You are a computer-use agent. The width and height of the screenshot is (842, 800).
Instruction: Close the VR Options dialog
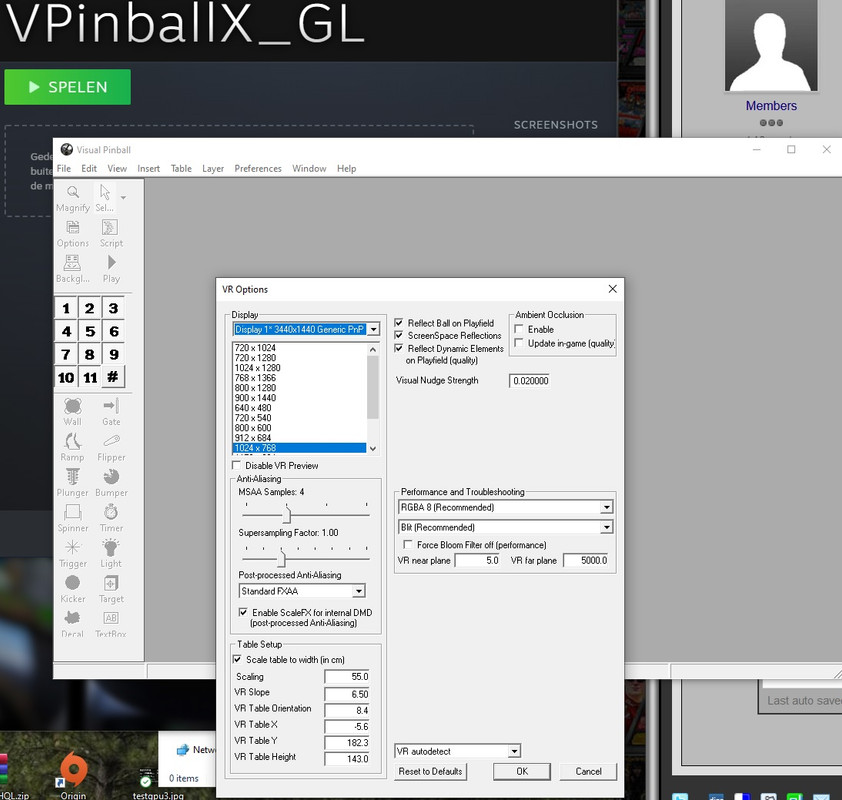click(x=612, y=289)
